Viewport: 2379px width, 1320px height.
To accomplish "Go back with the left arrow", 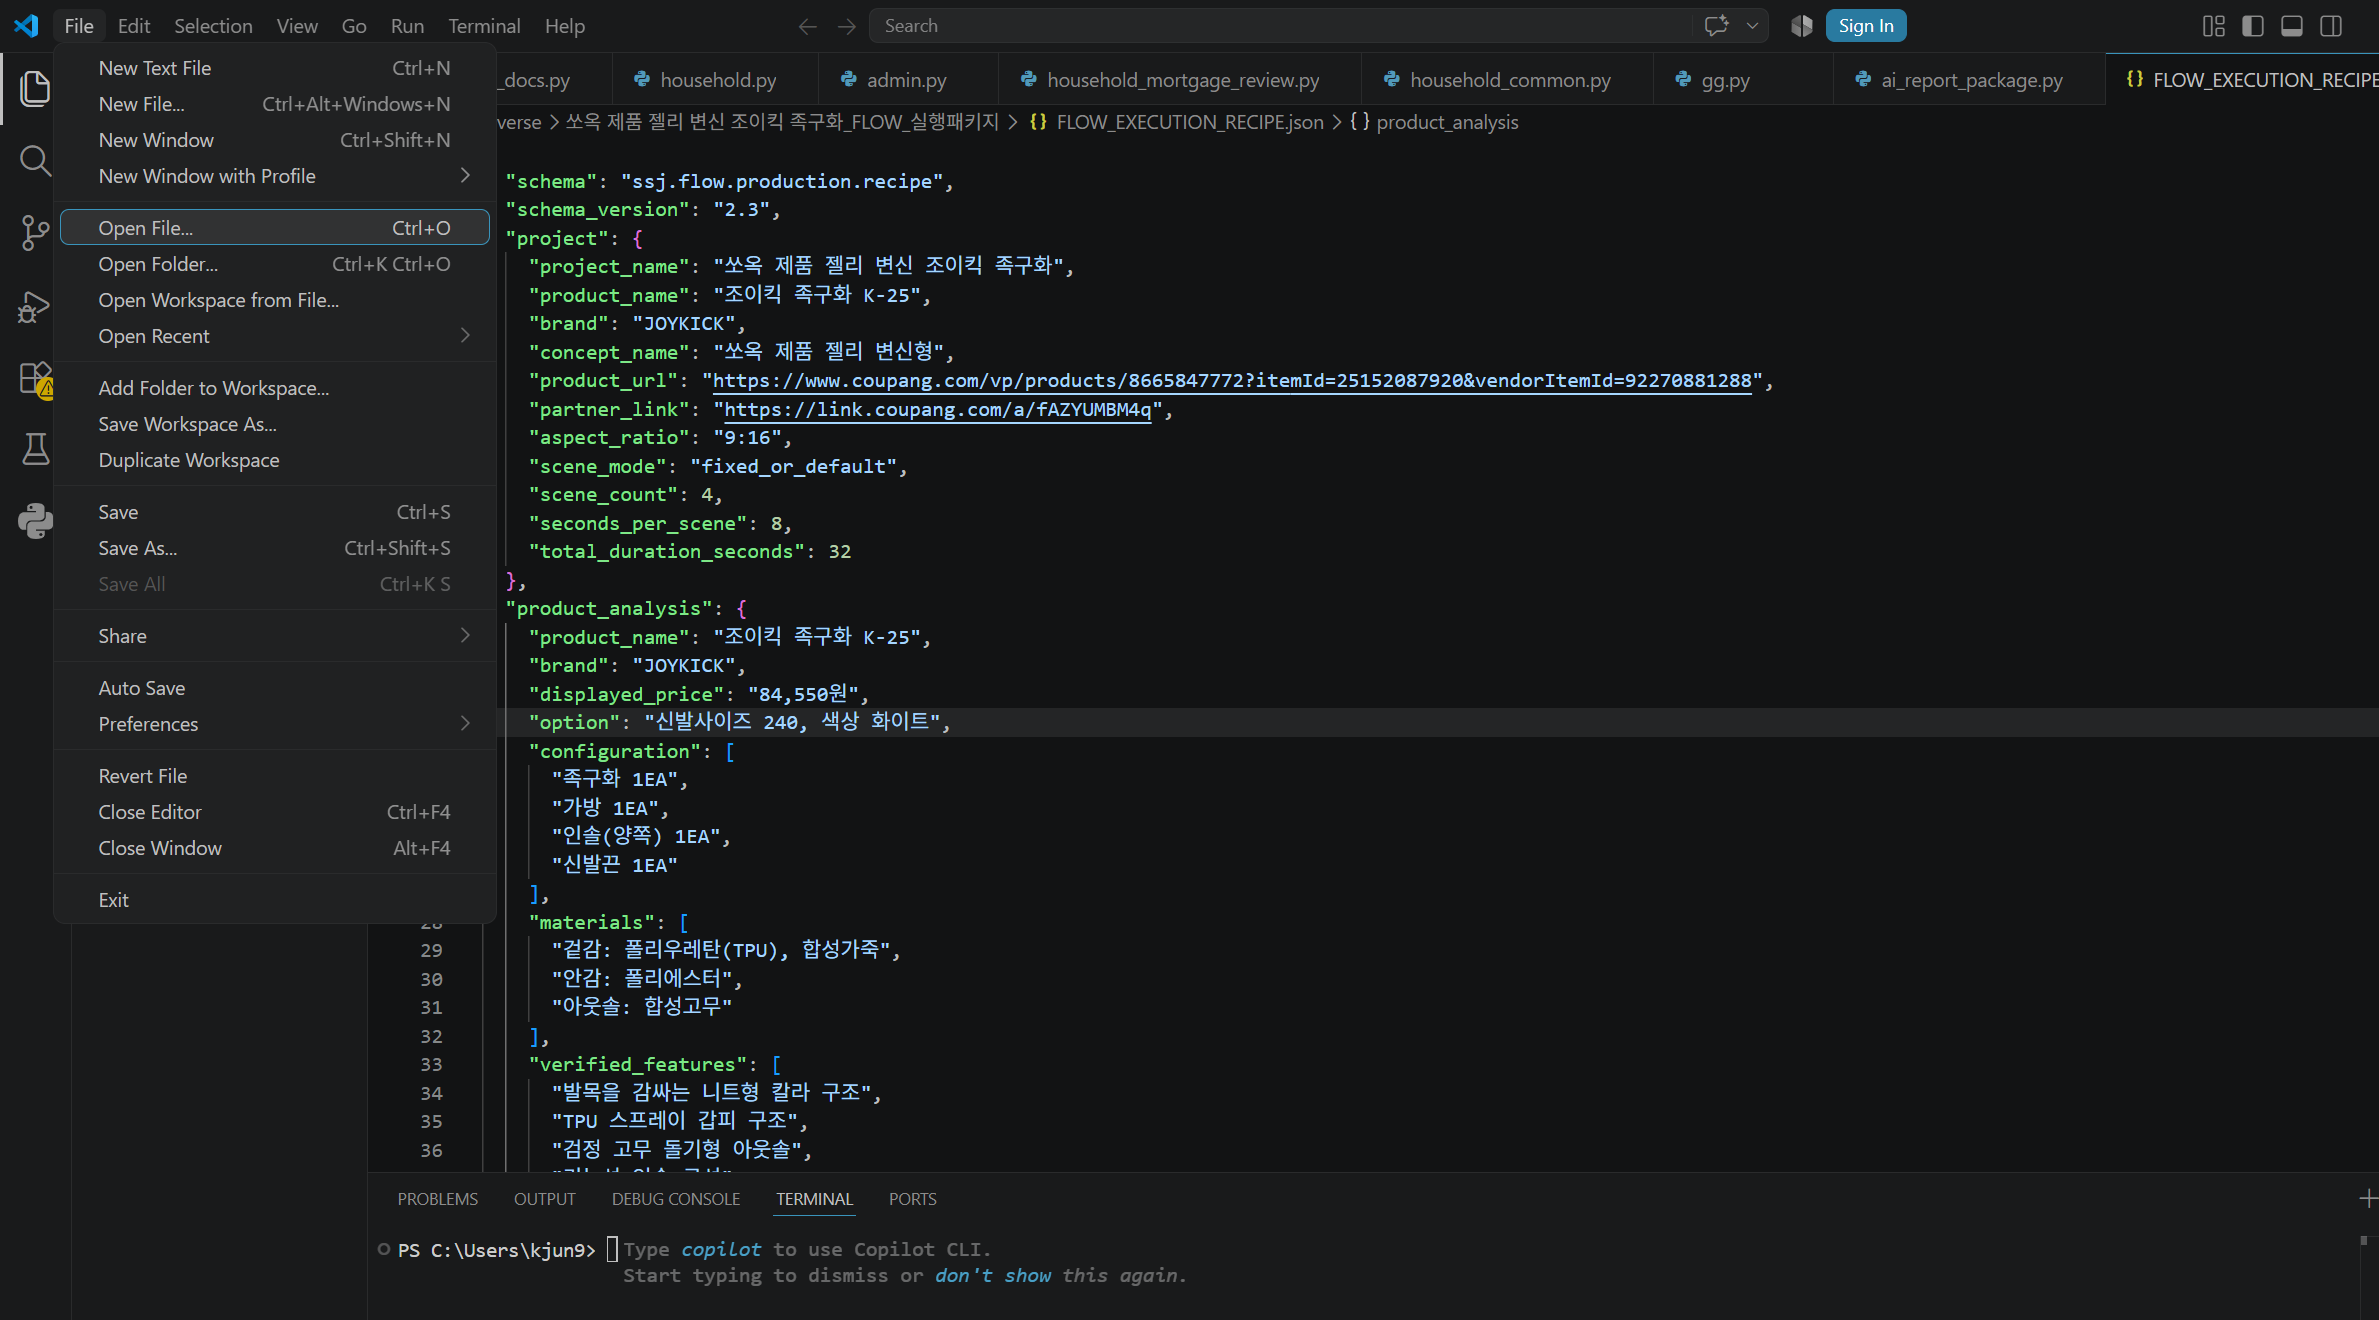I will [x=807, y=26].
